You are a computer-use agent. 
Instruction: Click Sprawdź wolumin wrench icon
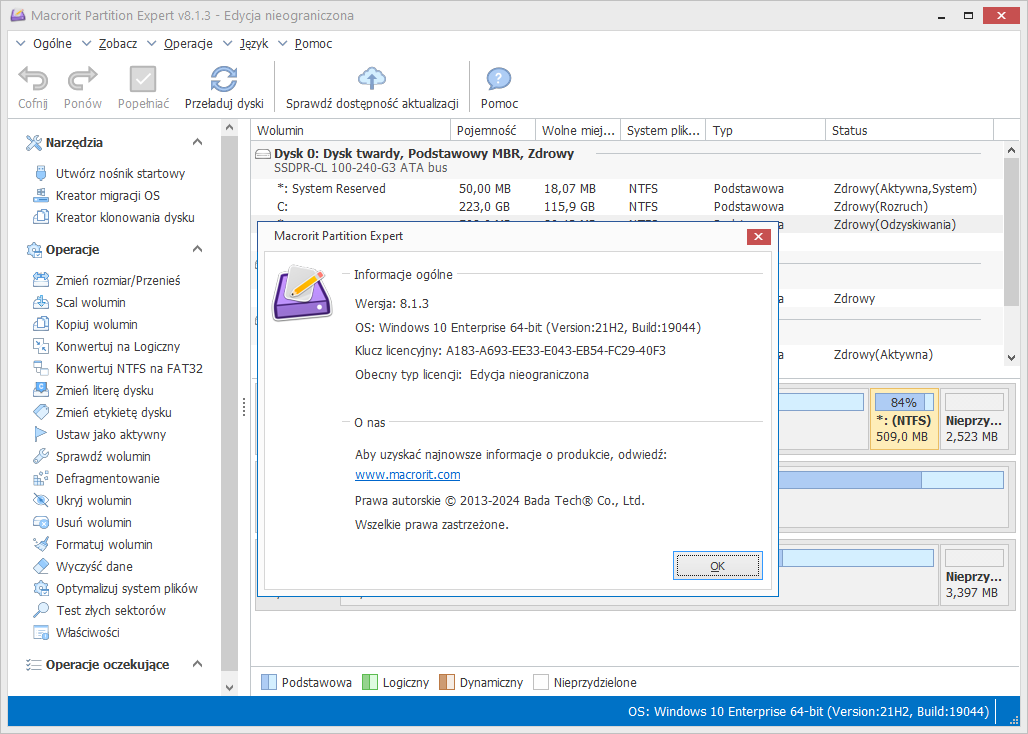(x=41, y=456)
